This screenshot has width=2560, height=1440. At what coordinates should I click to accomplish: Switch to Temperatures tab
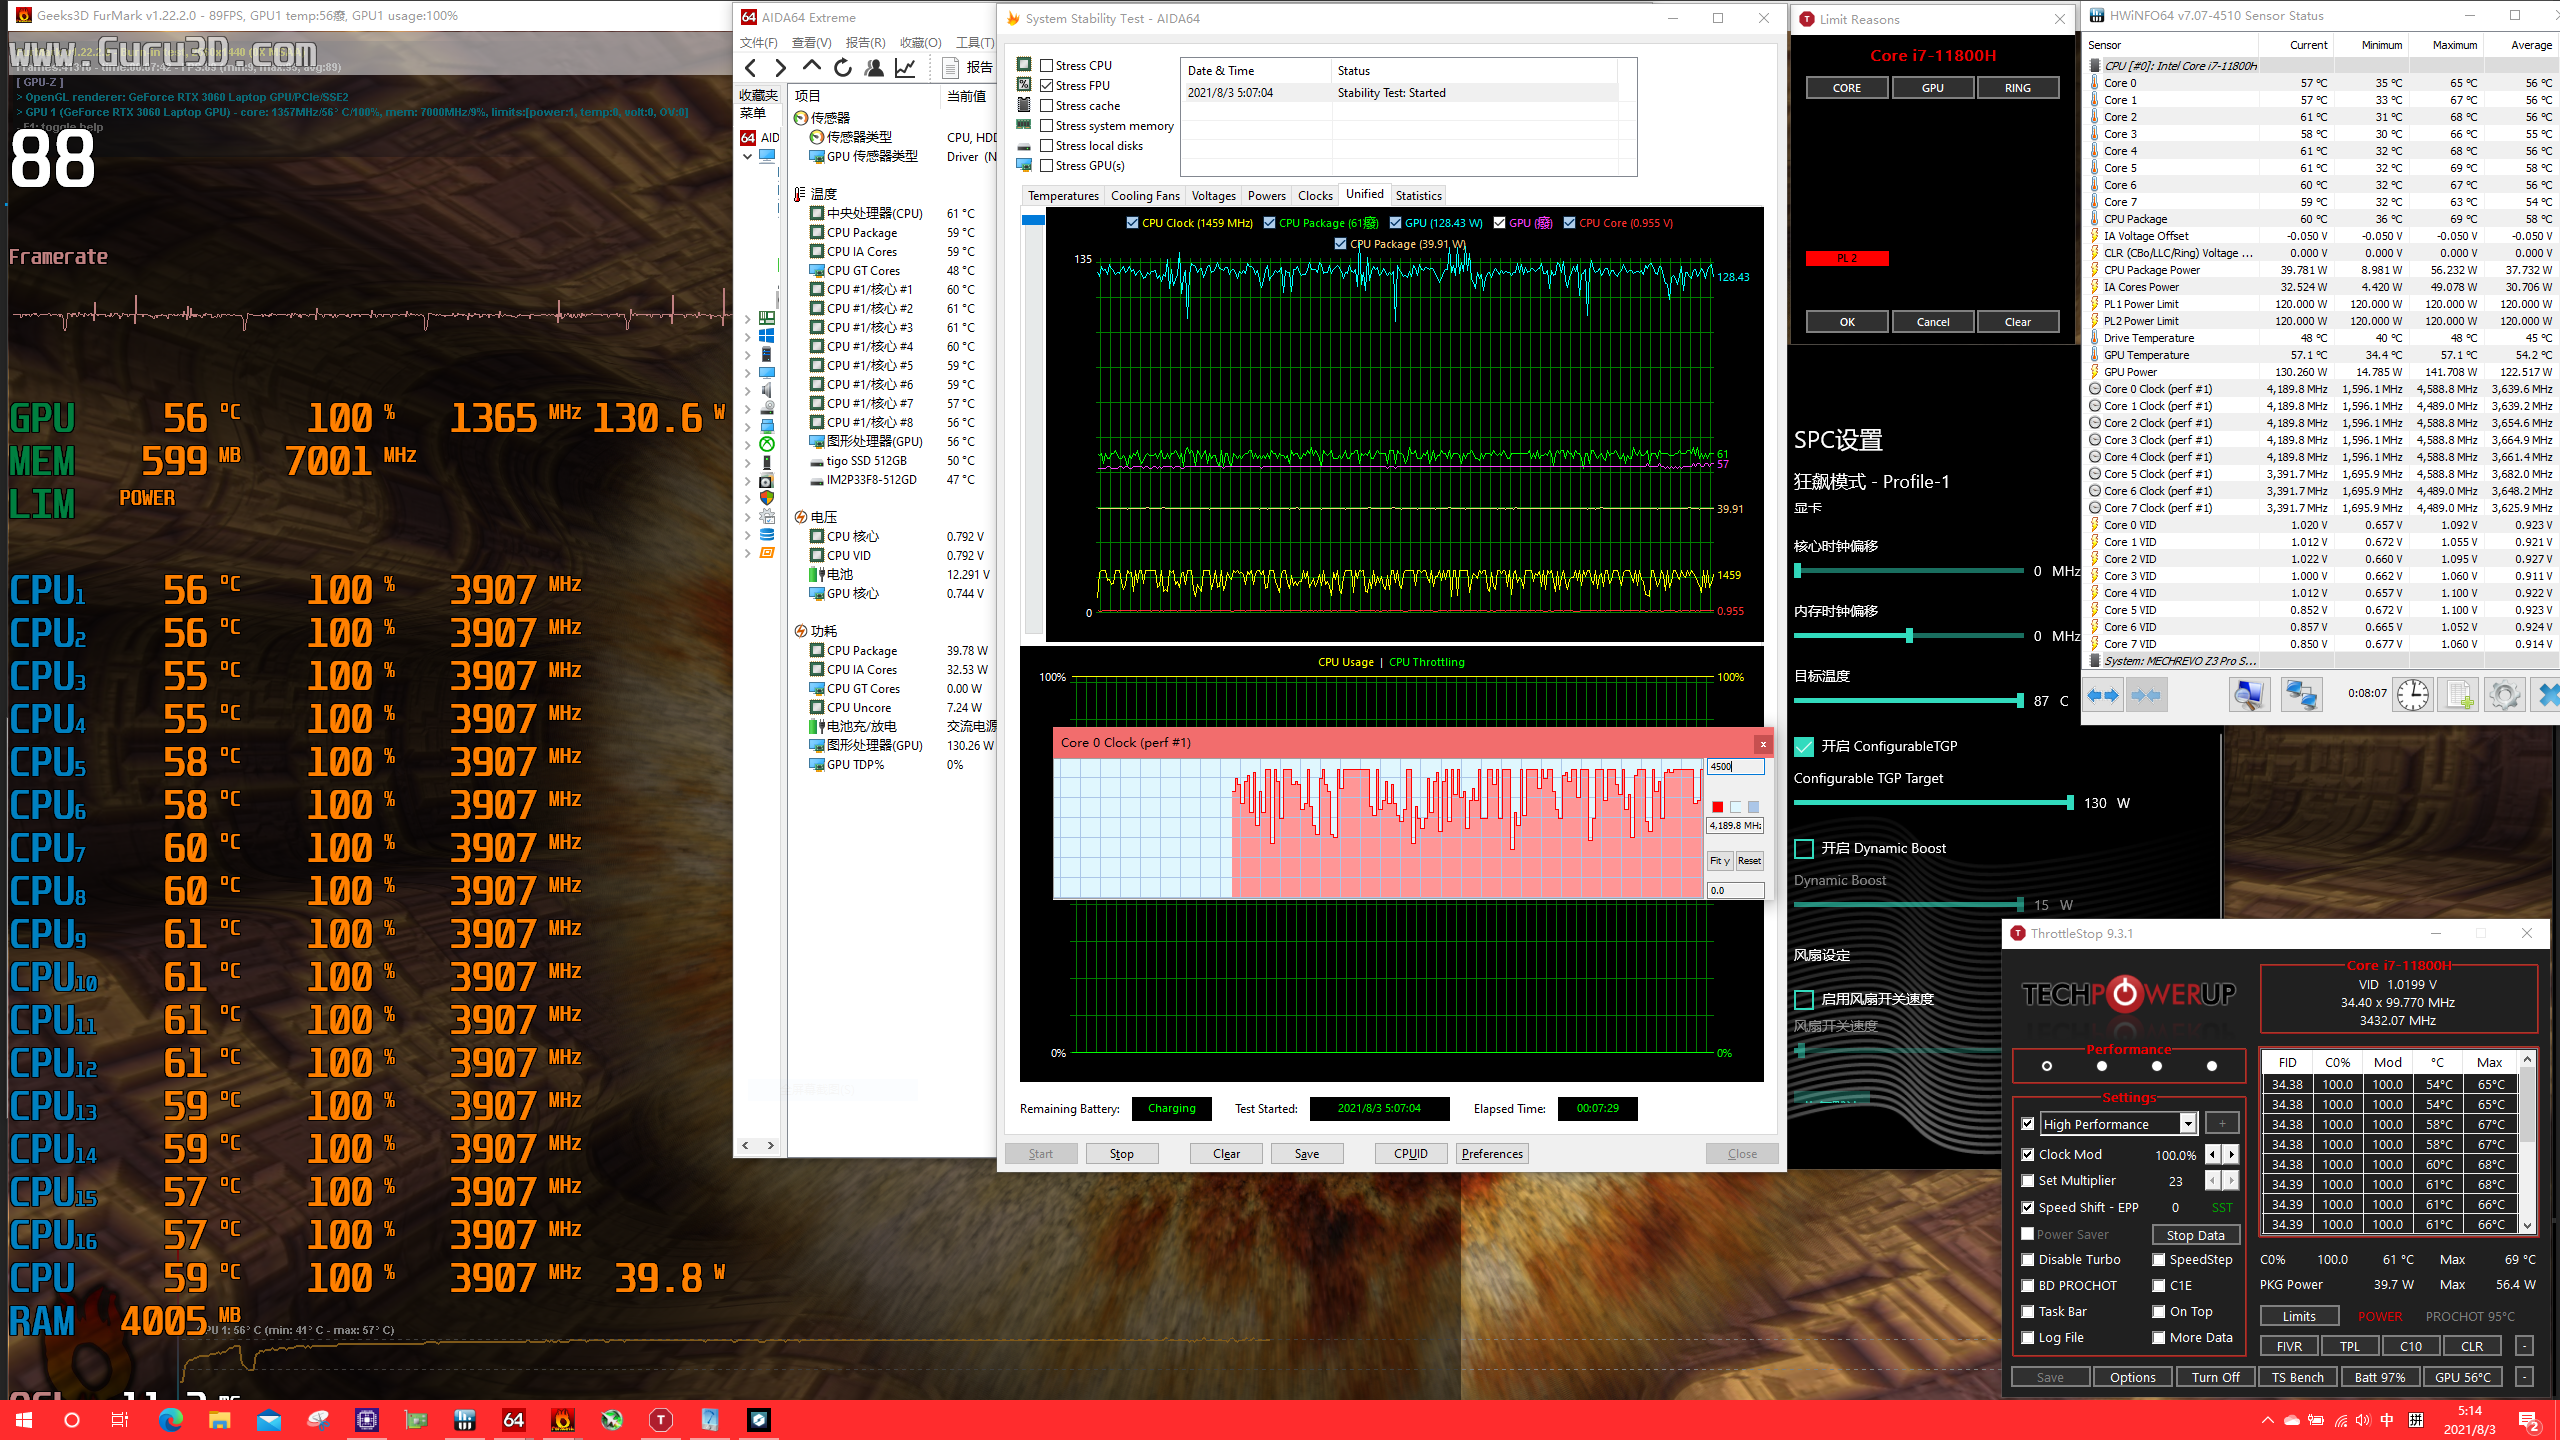(1063, 195)
